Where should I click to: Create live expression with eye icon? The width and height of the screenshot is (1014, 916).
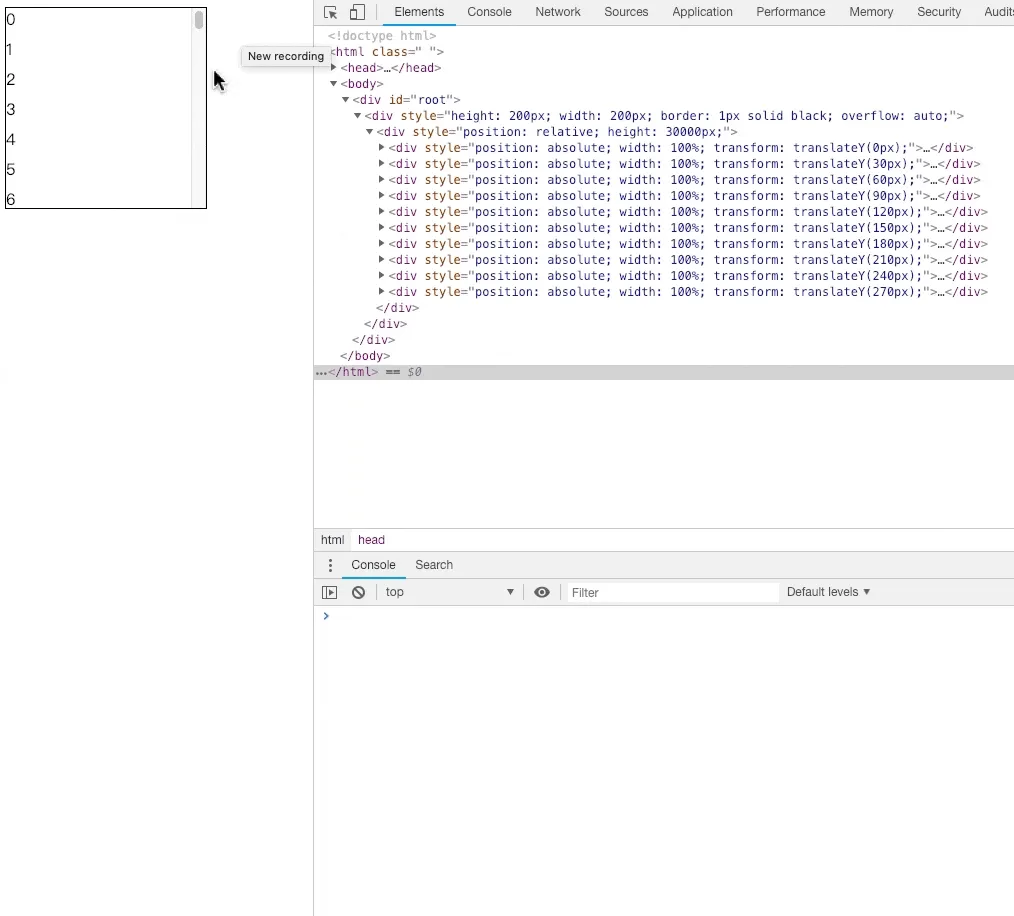coord(542,592)
